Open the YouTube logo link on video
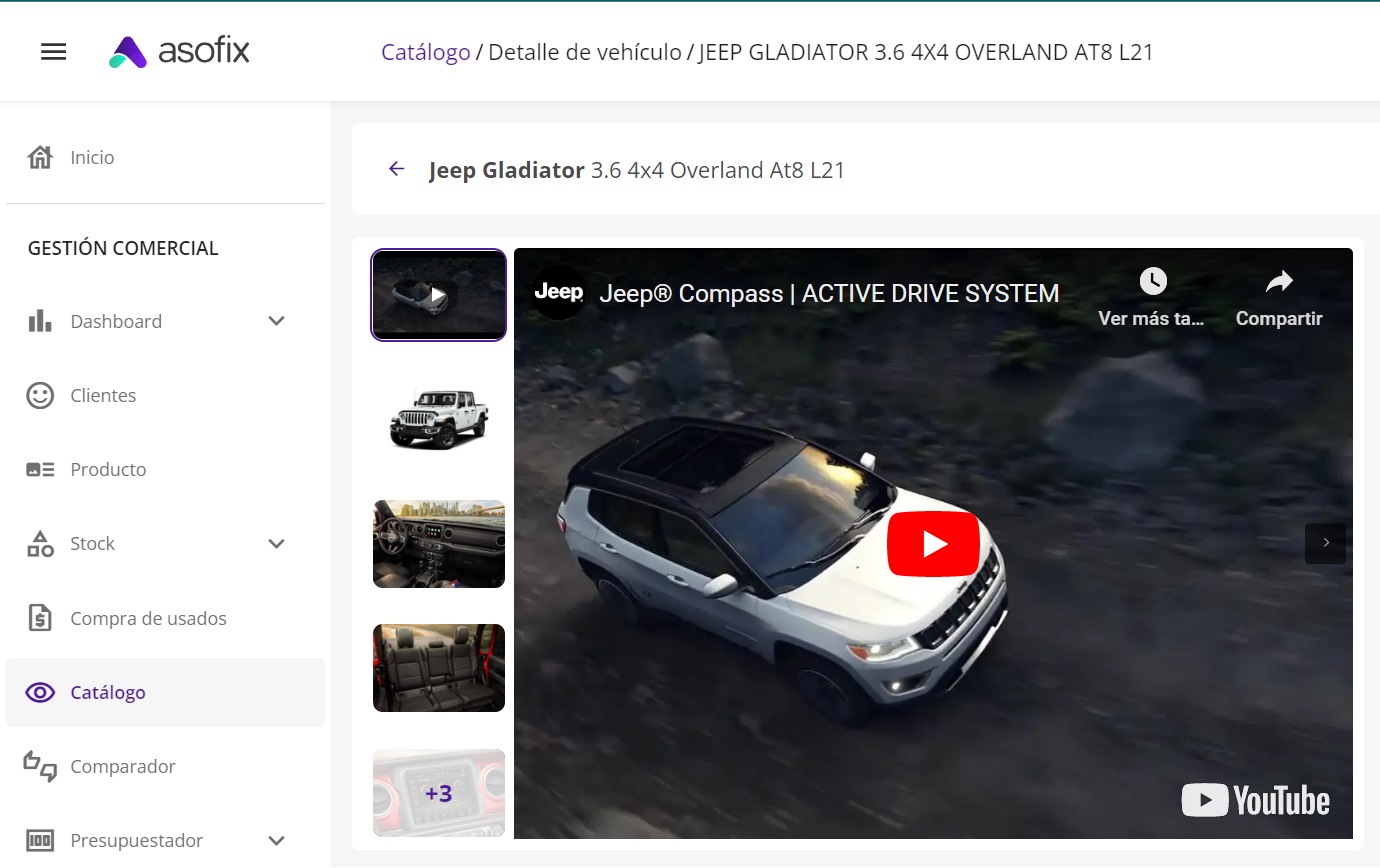This screenshot has height=868, width=1380. pyautogui.click(x=1255, y=800)
